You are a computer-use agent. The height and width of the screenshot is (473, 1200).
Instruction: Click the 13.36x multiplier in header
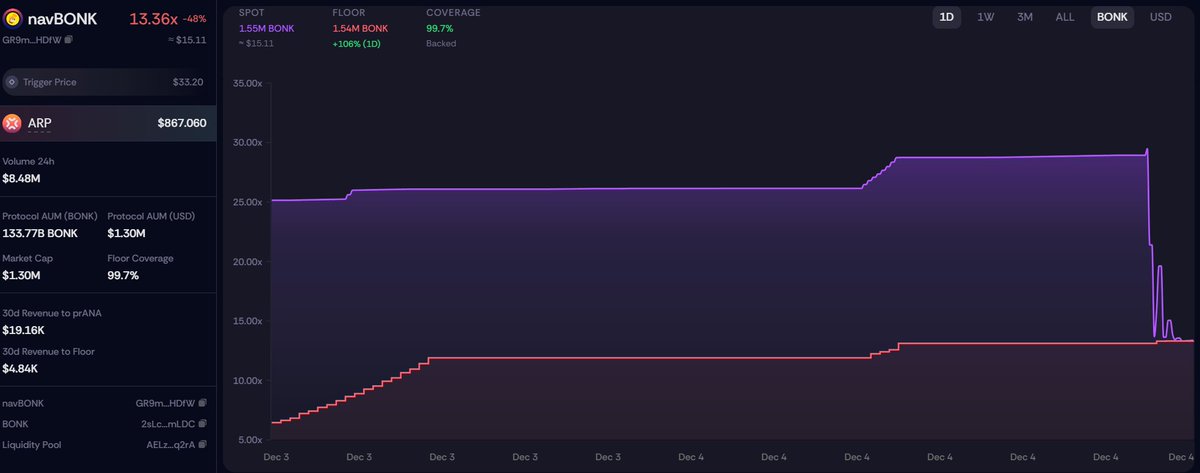[152, 18]
